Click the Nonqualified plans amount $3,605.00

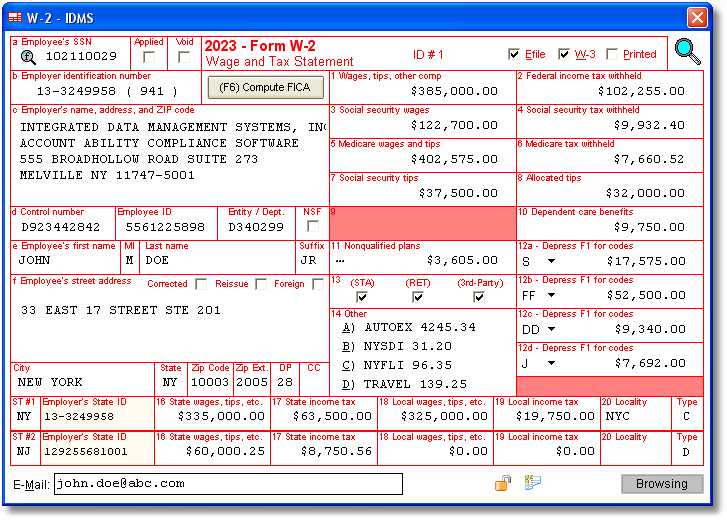coord(462,260)
